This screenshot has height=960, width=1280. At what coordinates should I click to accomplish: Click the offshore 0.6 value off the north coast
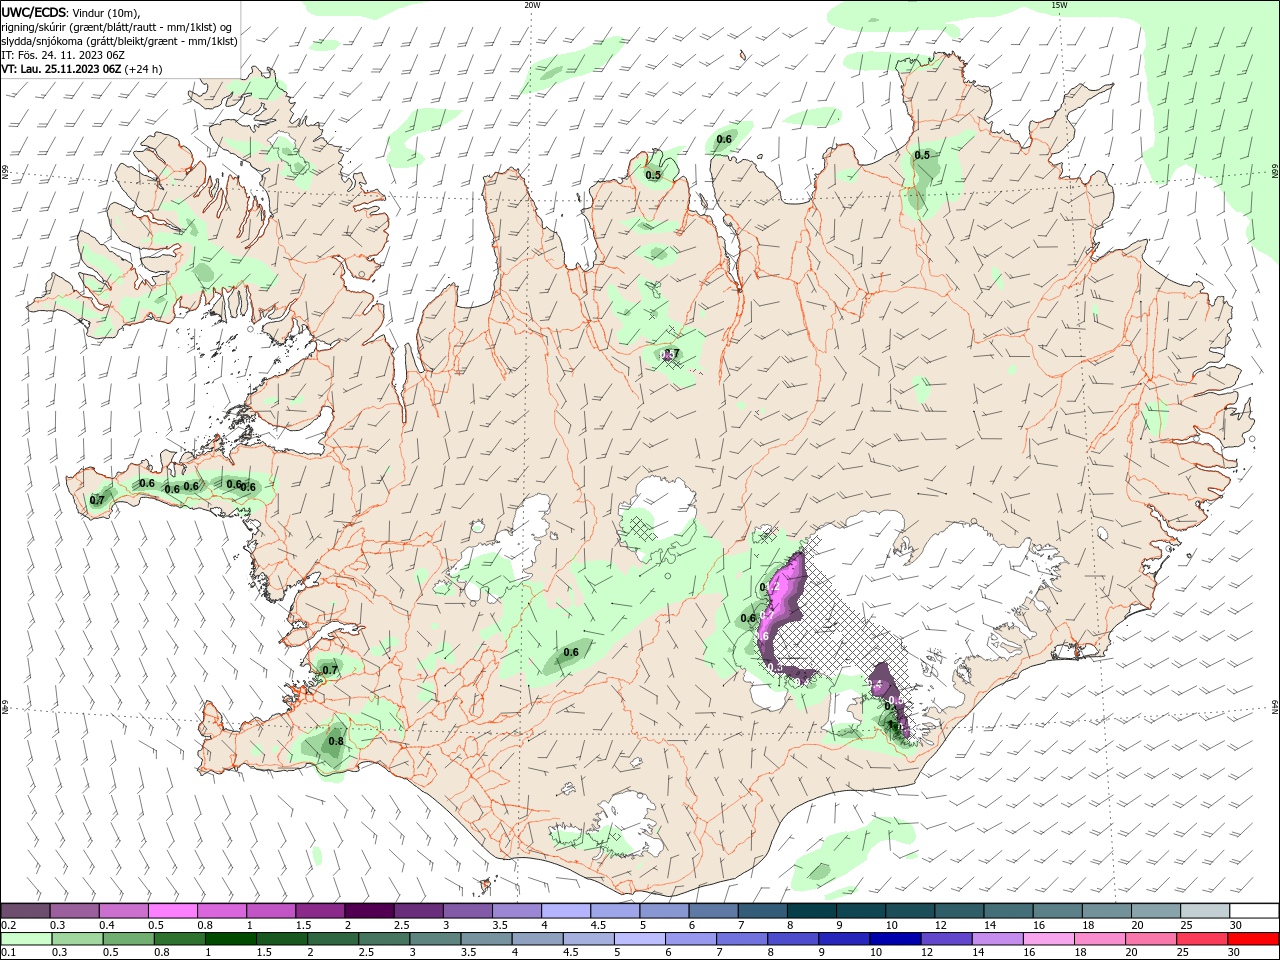pyautogui.click(x=724, y=139)
